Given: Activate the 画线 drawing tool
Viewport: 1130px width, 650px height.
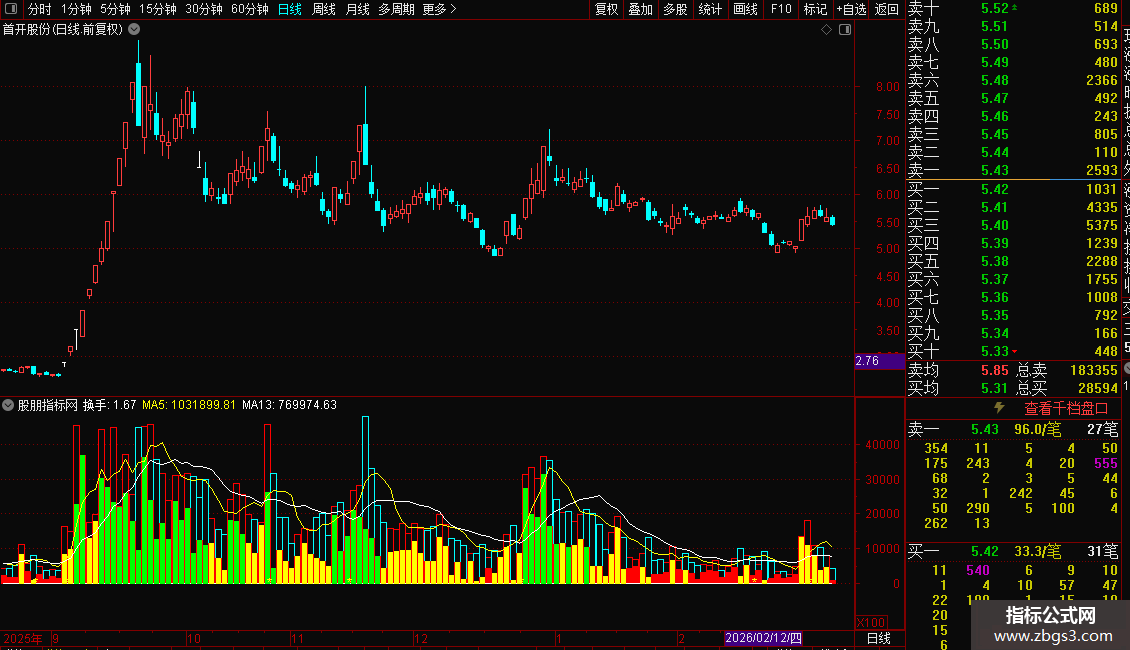Looking at the screenshot, I should 745,9.
